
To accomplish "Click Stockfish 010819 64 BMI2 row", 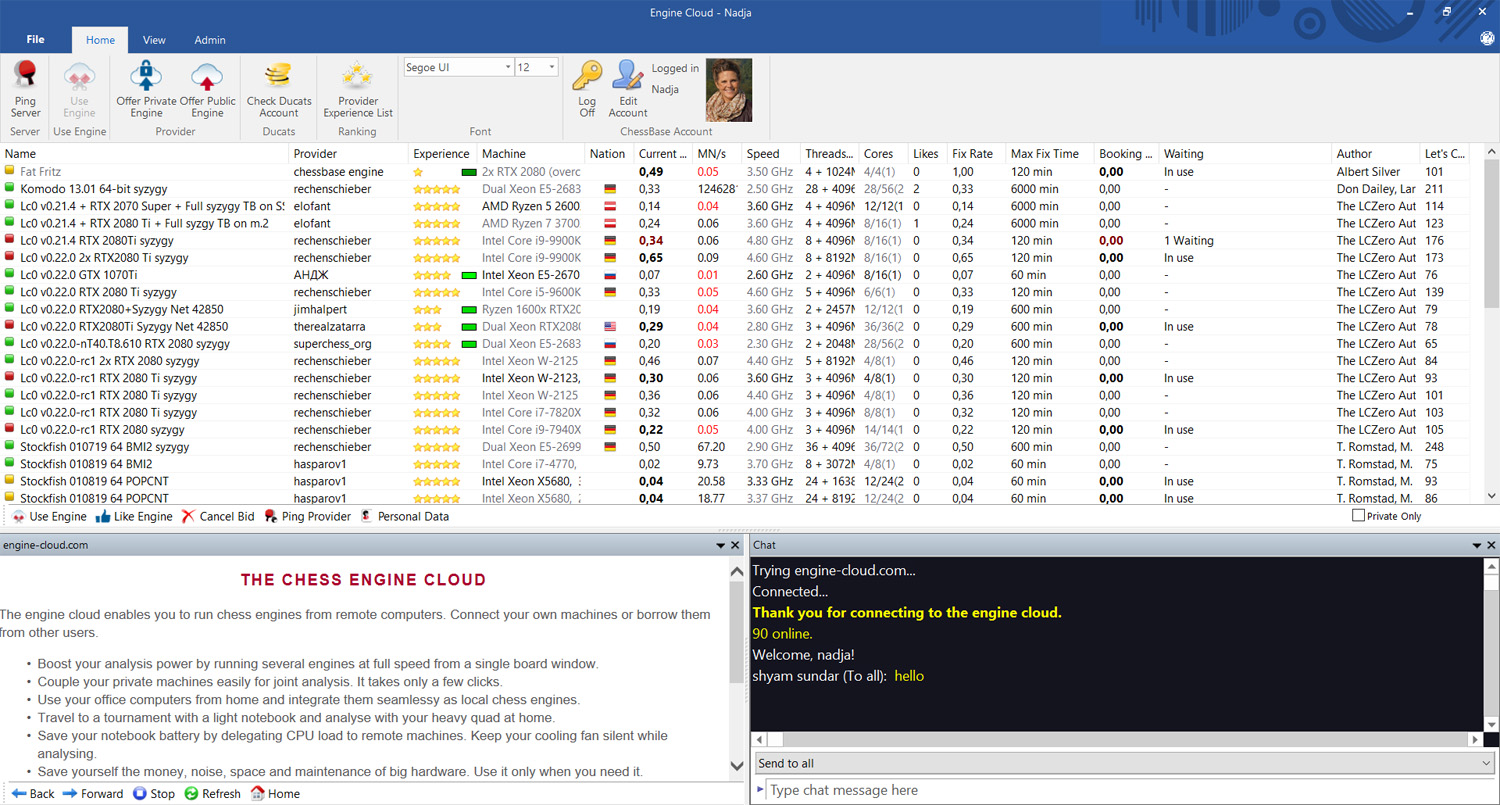I will click(735, 464).
